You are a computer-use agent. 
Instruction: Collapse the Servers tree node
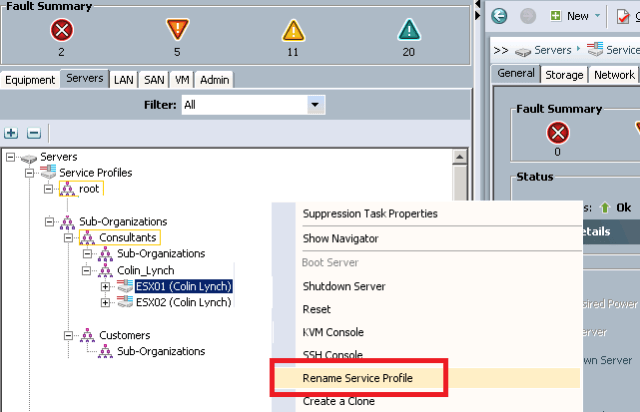point(11,157)
